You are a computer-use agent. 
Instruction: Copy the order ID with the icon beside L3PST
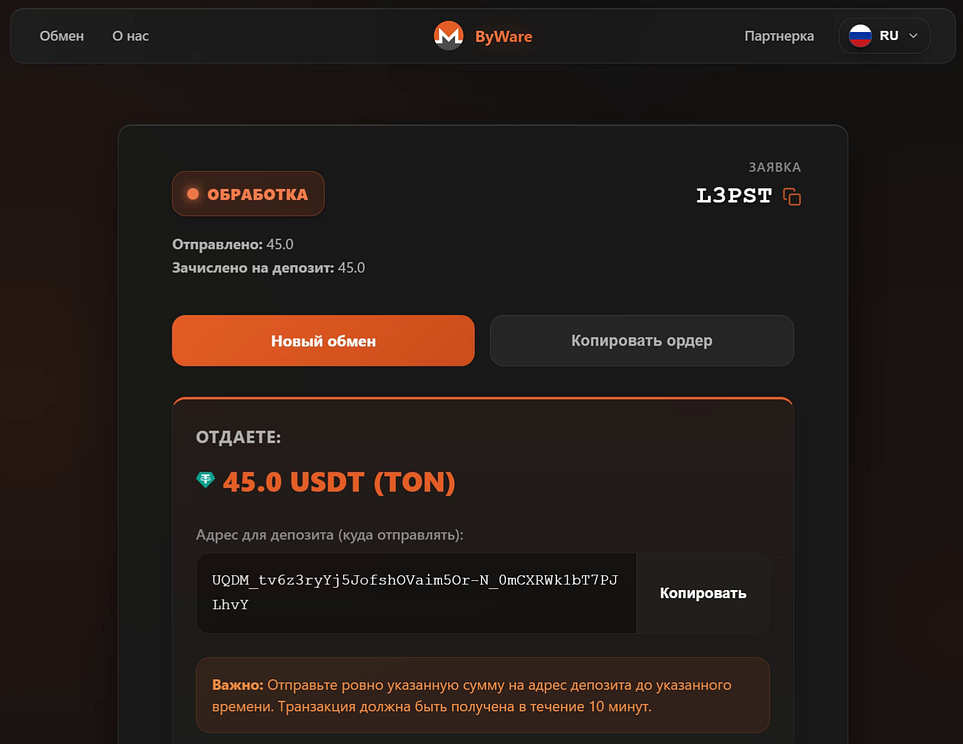[792, 197]
